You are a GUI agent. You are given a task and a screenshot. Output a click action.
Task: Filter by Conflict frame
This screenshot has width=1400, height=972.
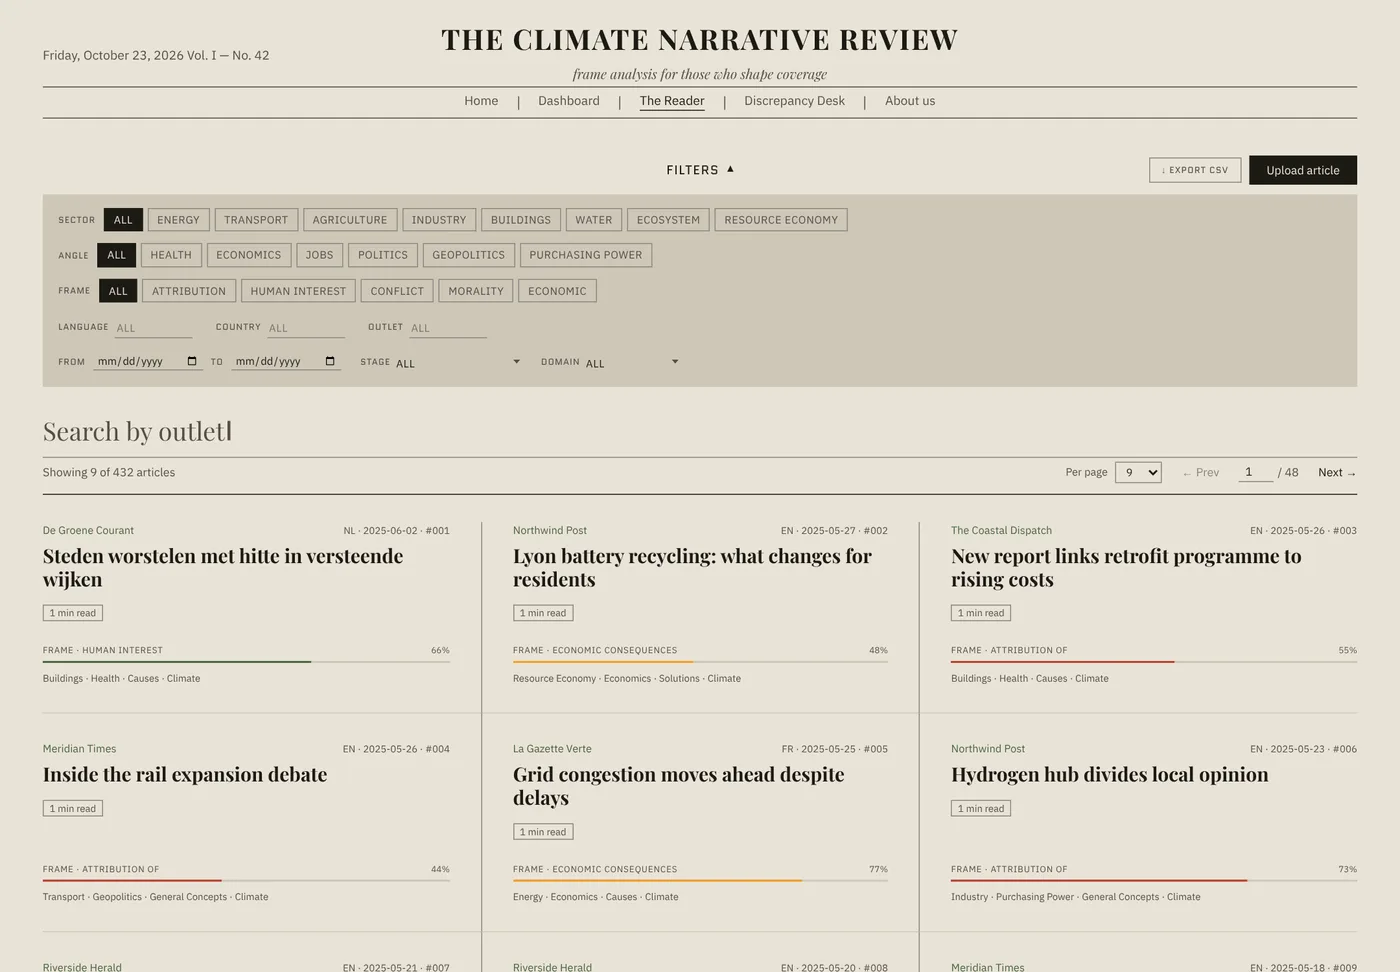click(x=397, y=291)
